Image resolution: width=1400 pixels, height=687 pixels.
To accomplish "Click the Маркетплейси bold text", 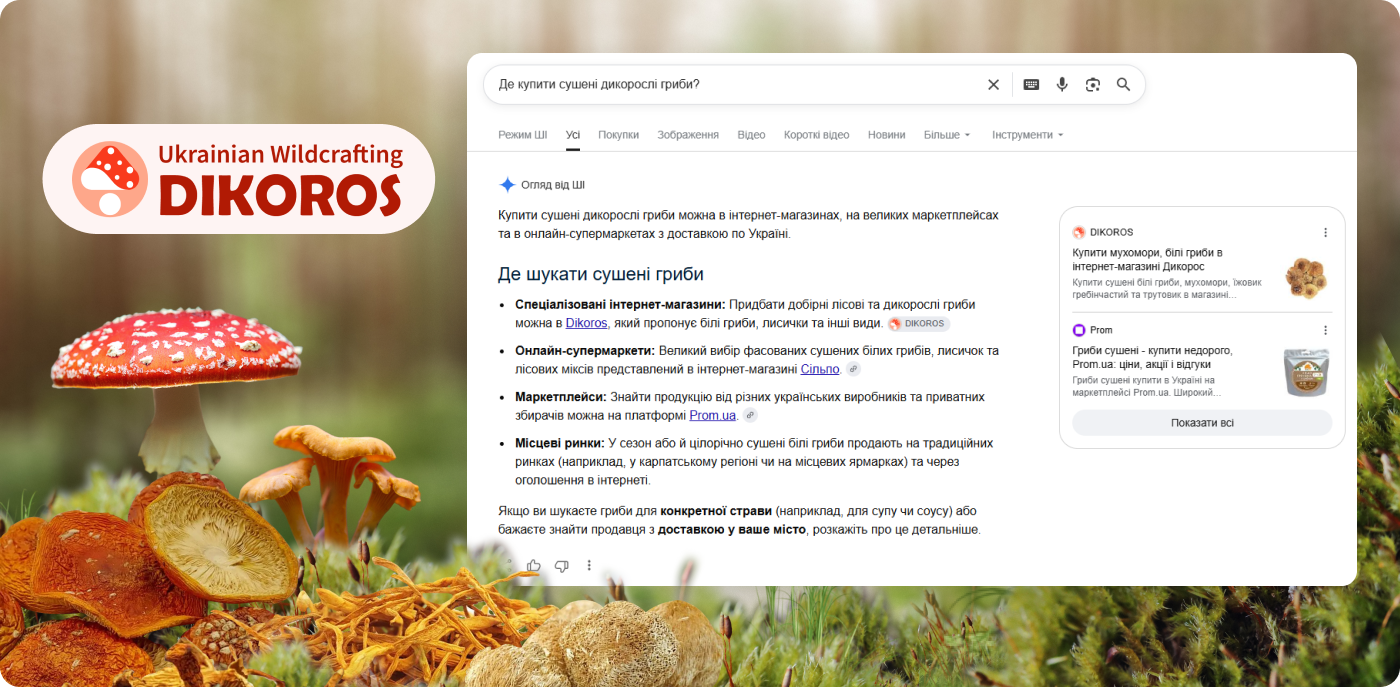I will click(x=561, y=397).
